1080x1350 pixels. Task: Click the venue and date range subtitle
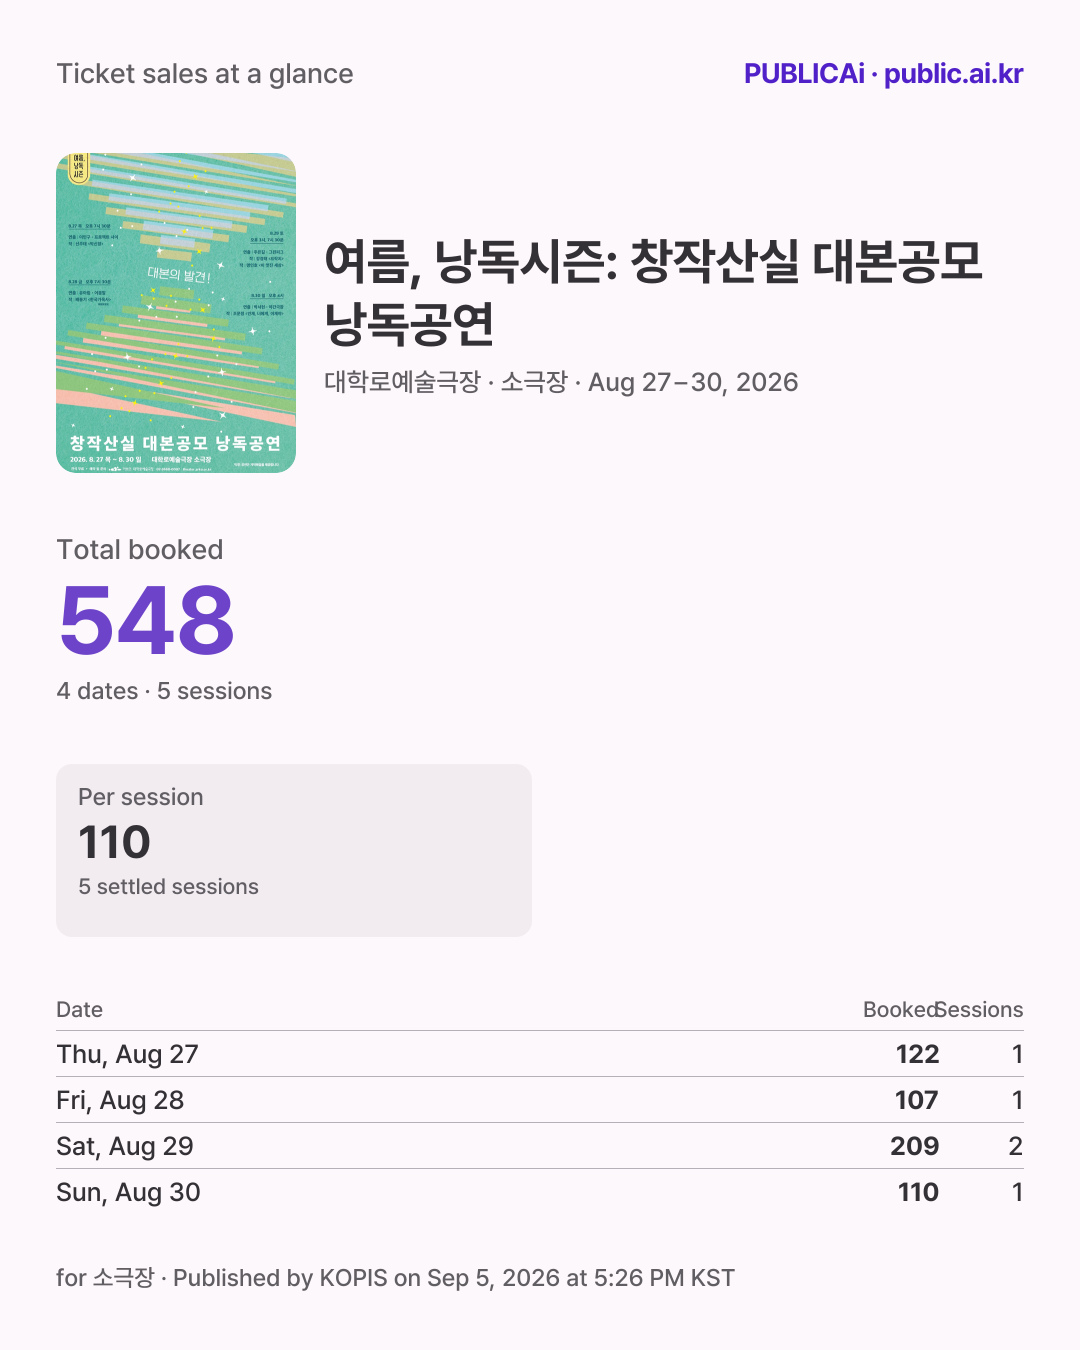point(561,382)
